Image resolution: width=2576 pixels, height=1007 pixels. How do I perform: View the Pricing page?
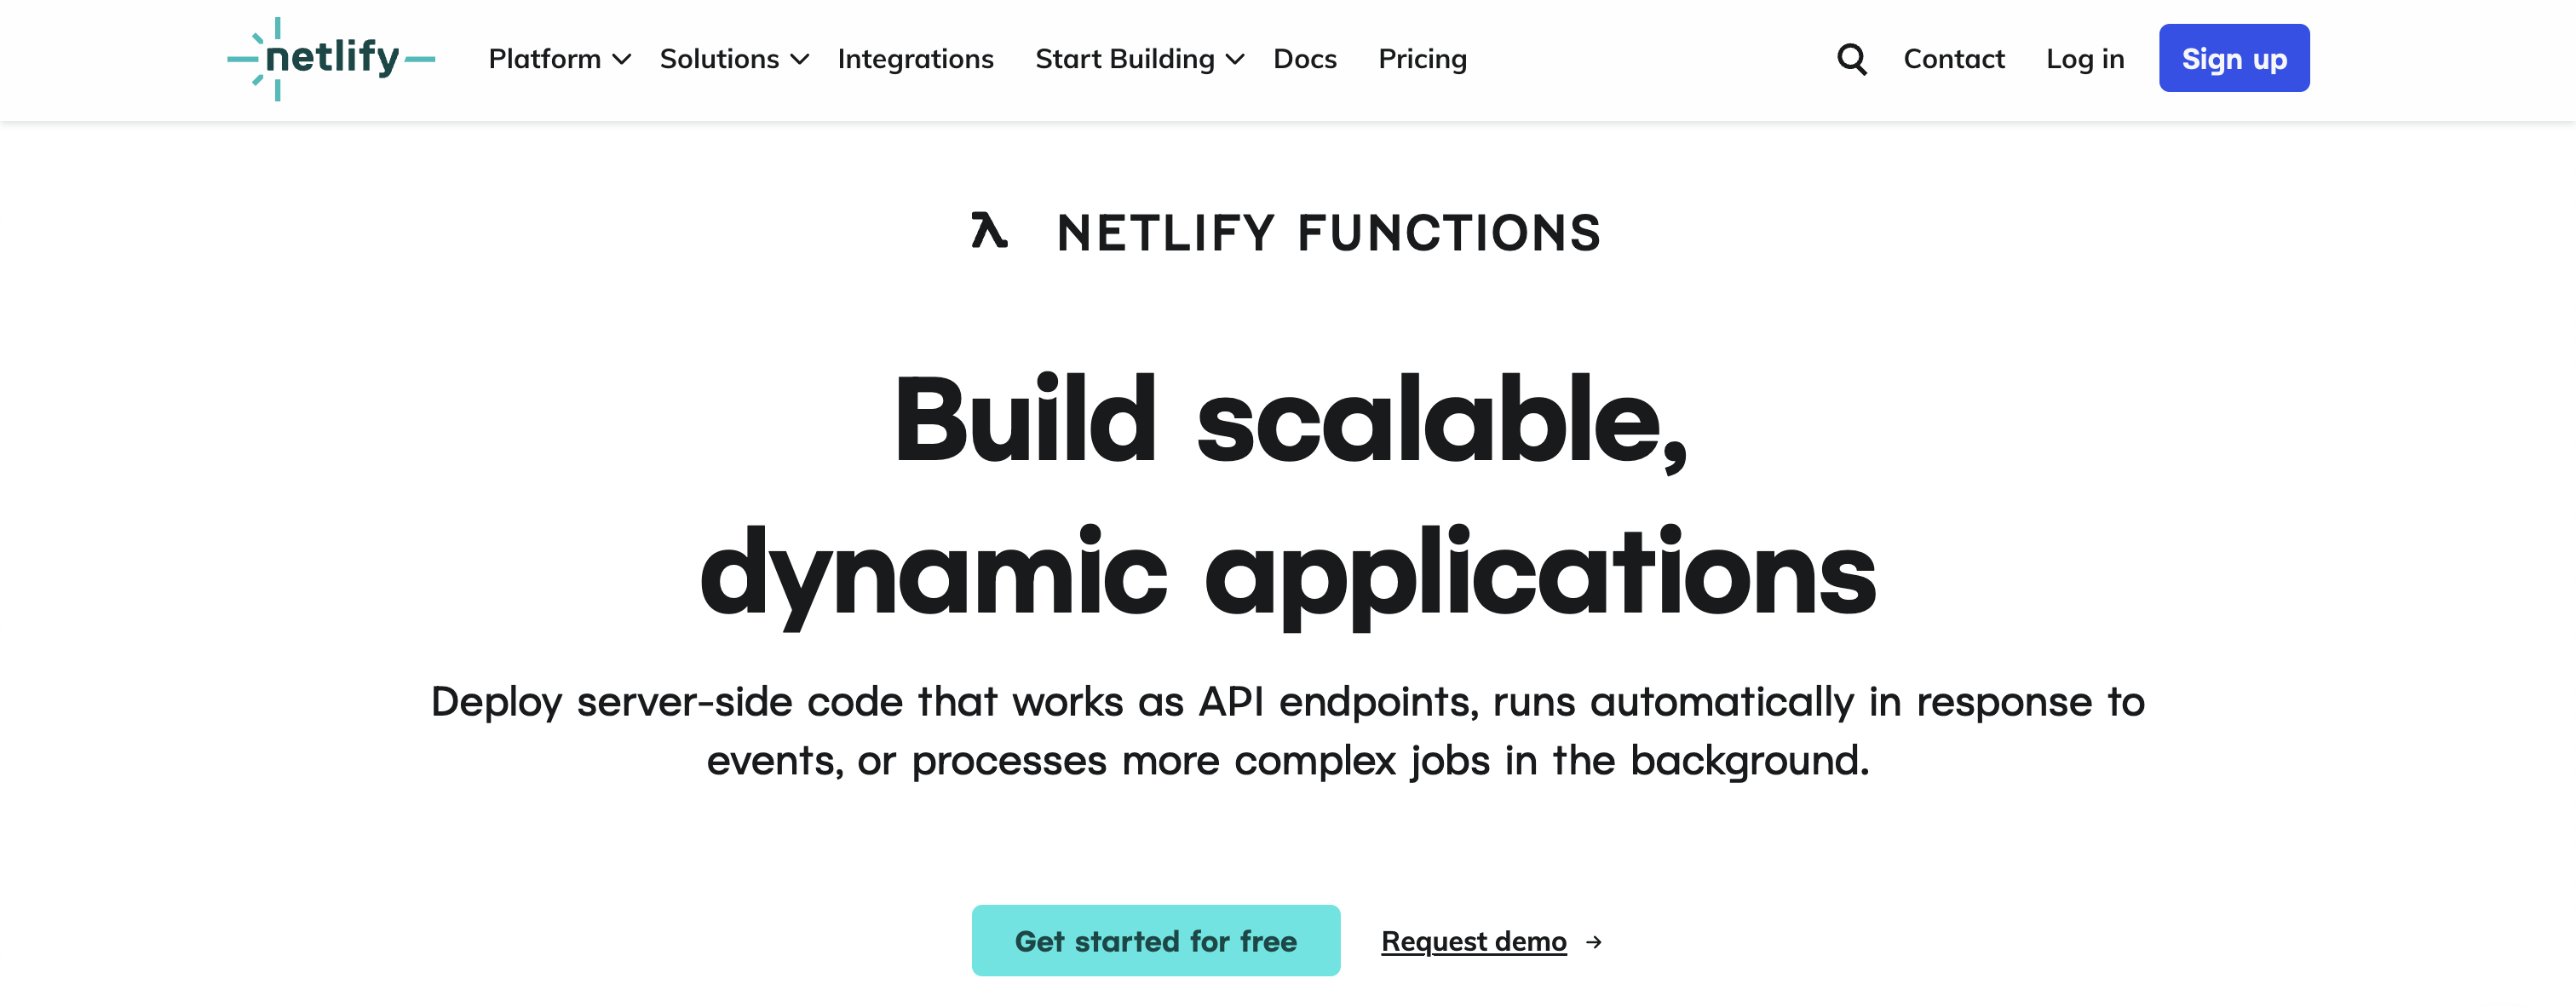(x=1422, y=59)
